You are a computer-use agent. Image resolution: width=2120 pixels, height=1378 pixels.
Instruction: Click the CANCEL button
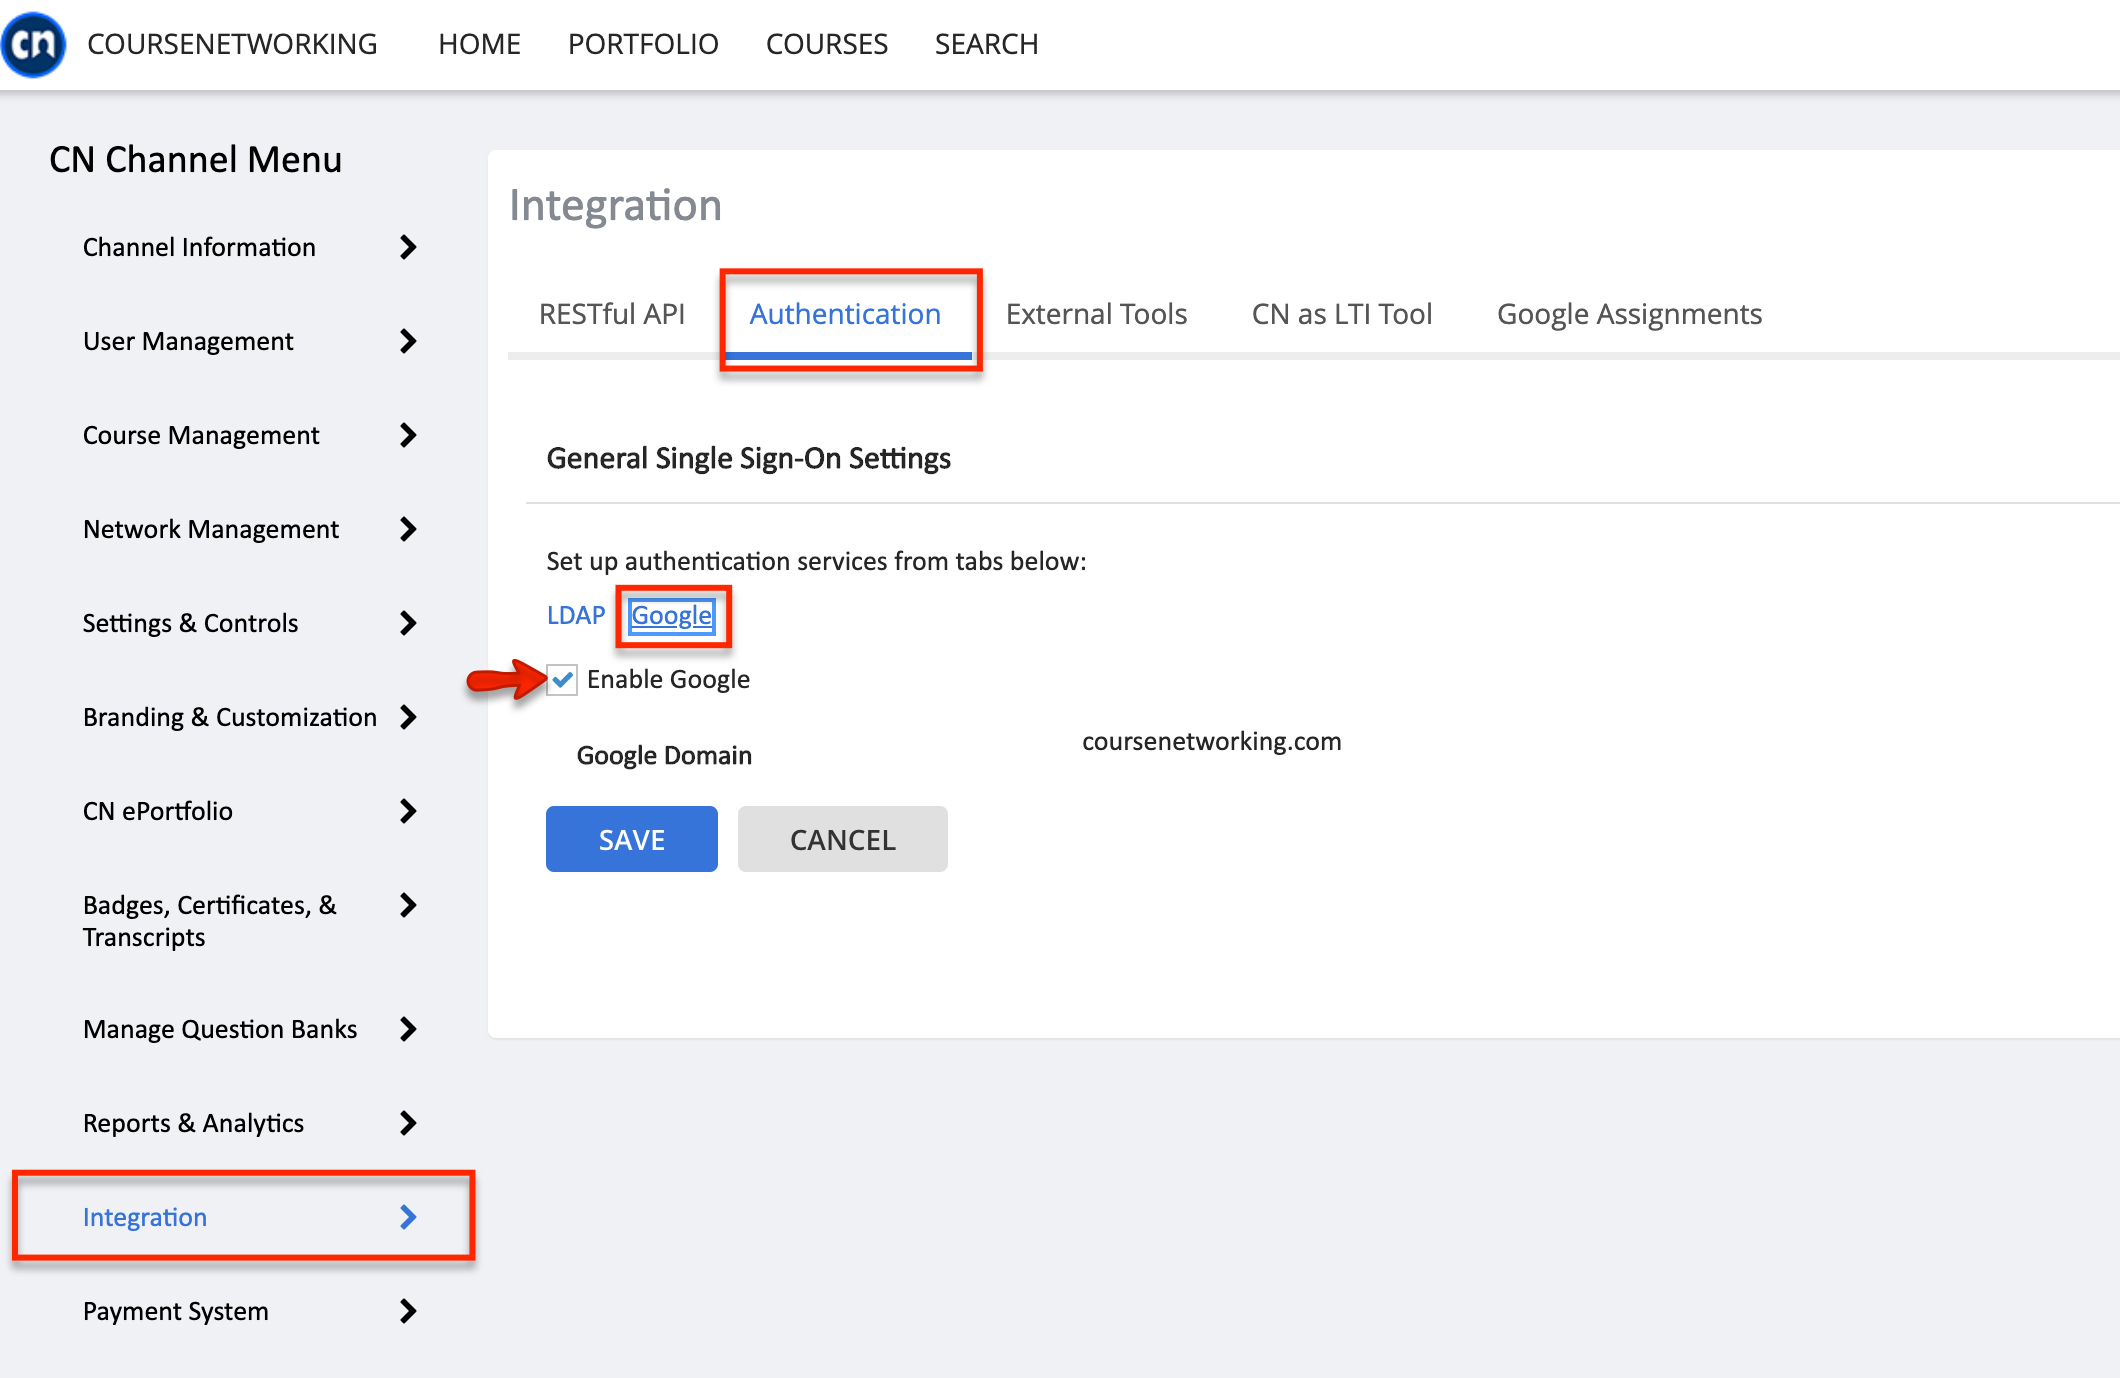pos(844,839)
